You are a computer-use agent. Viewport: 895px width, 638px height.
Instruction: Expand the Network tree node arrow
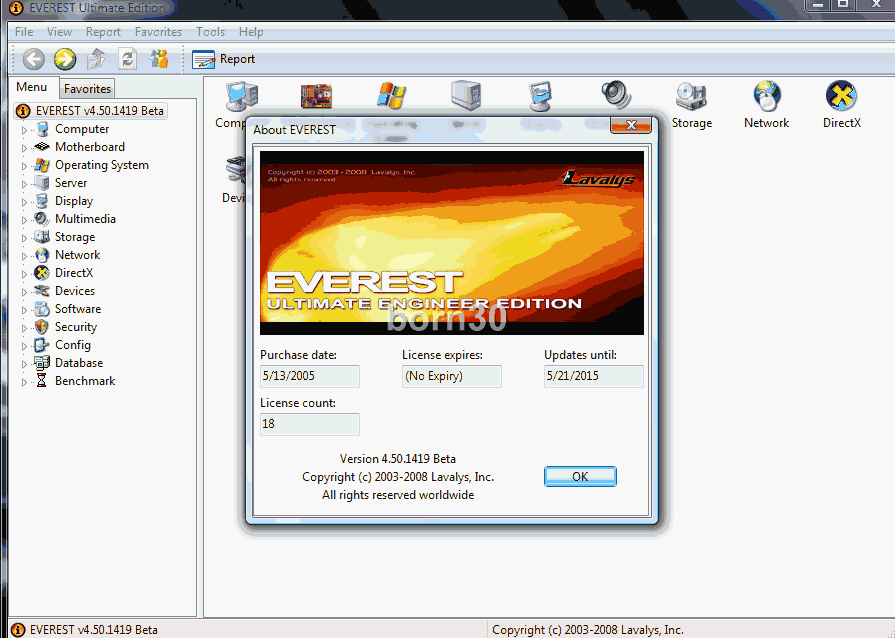(x=24, y=256)
